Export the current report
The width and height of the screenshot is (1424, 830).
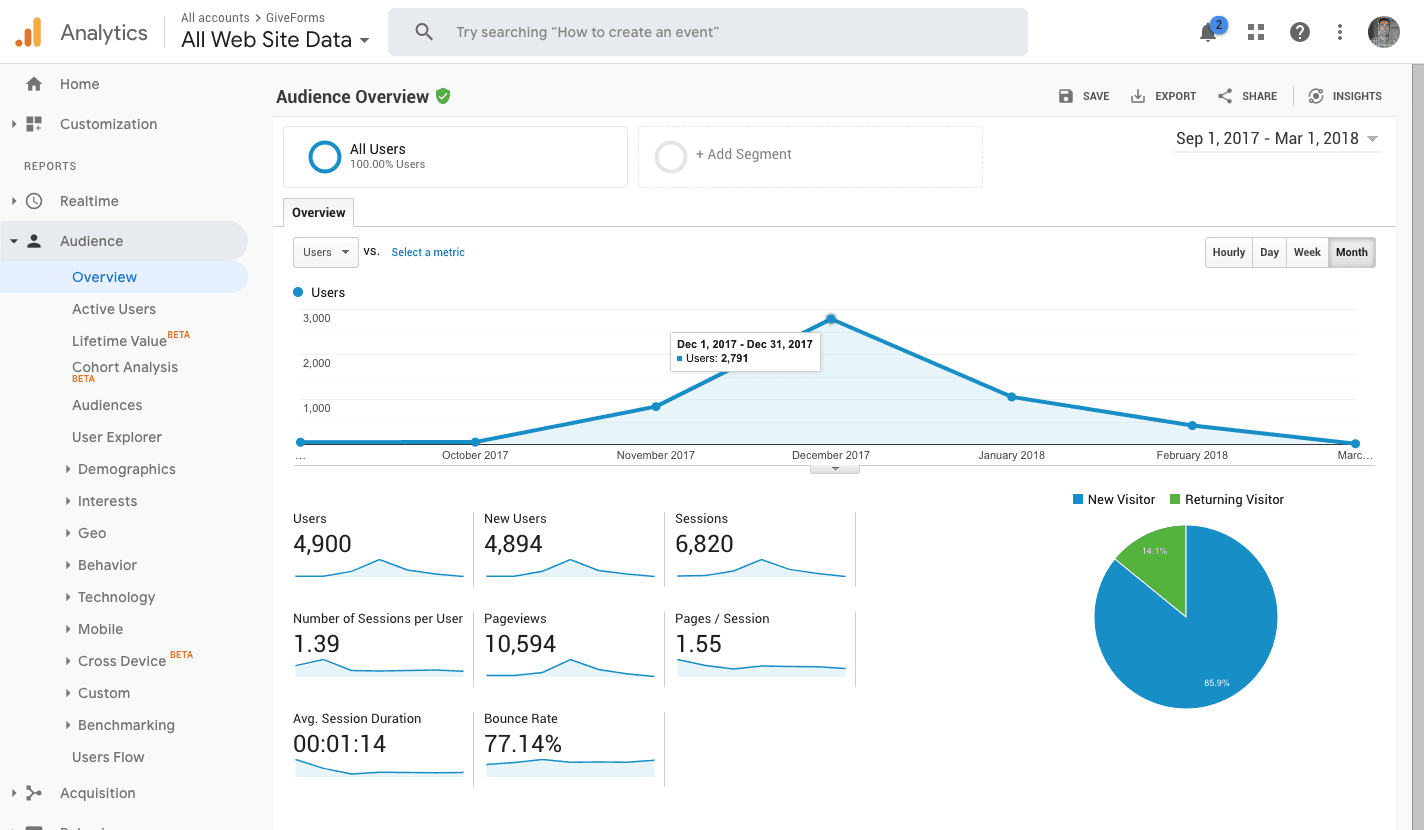[x=1163, y=95]
